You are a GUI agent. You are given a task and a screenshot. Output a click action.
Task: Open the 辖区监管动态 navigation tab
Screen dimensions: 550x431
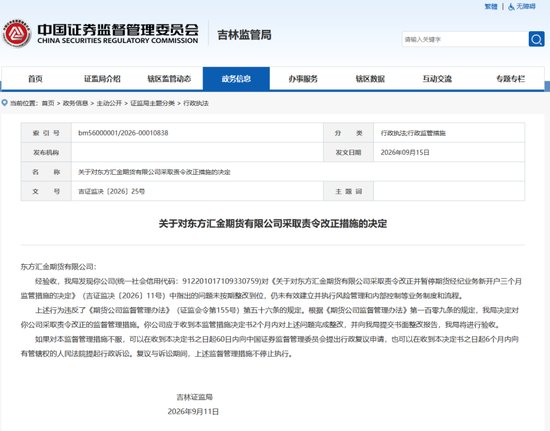(x=169, y=79)
